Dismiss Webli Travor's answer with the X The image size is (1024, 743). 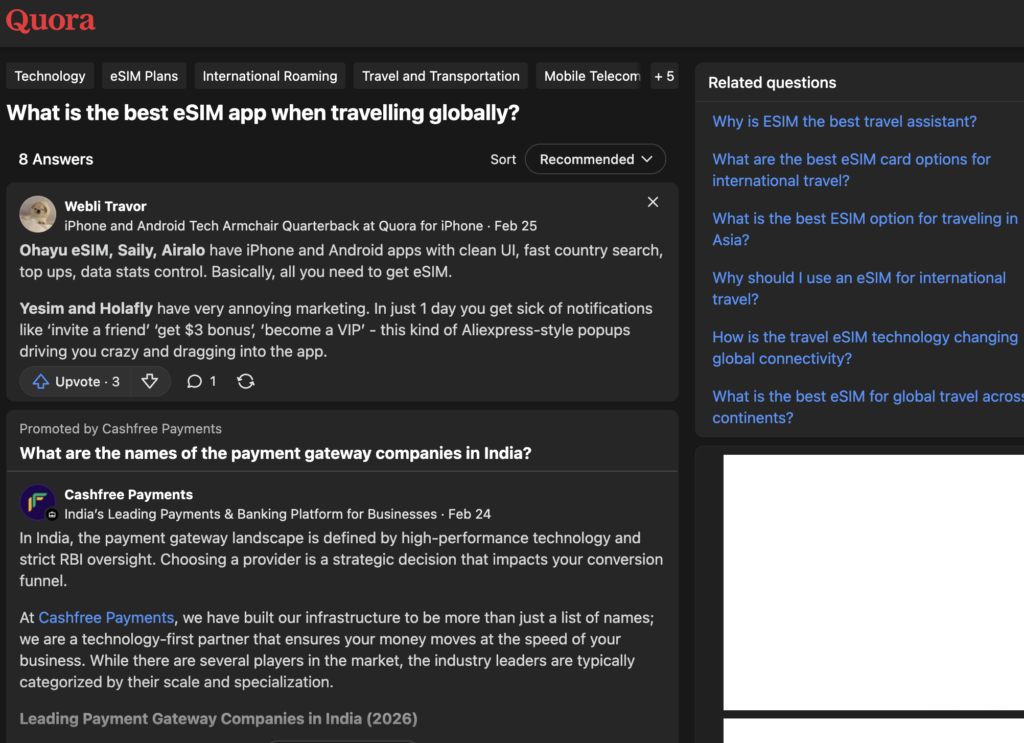652,202
